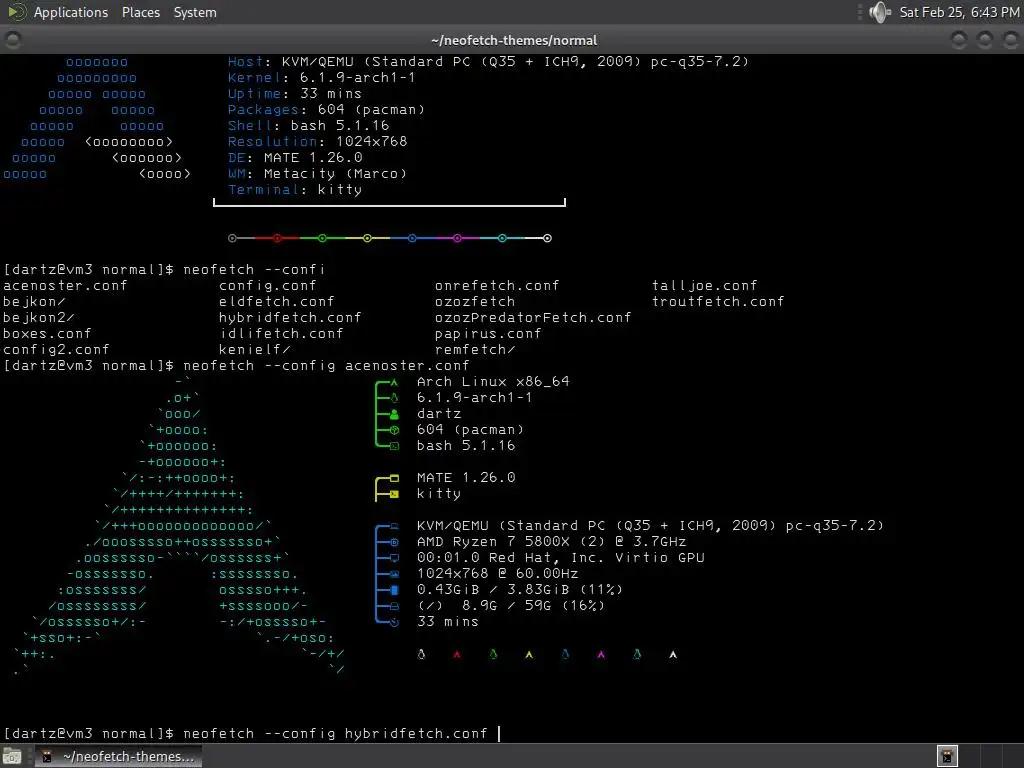Click the hybridfetch.conf file name in the listing
This screenshot has width=1024, height=768.
coord(290,317)
